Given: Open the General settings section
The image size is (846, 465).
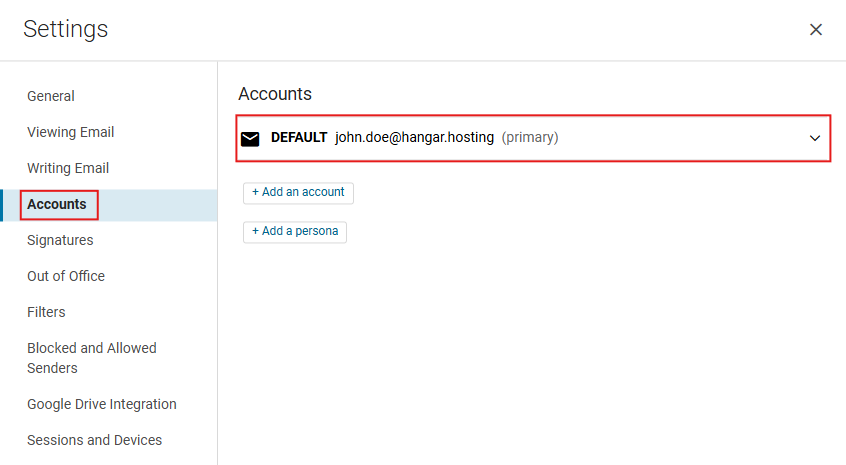Looking at the screenshot, I should pyautogui.click(x=51, y=96).
